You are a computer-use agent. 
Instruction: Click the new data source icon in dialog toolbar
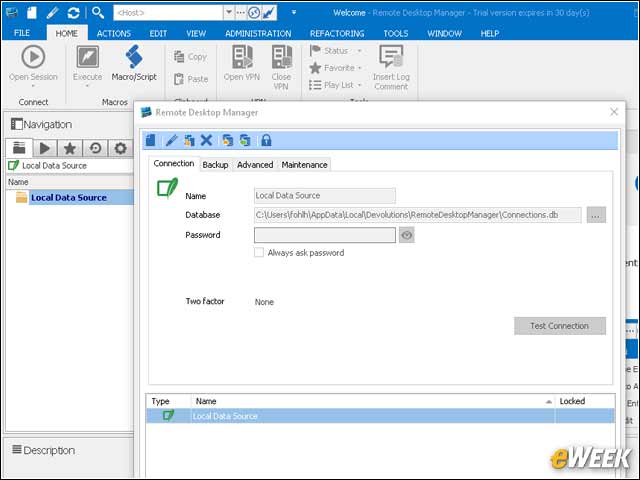[x=151, y=140]
